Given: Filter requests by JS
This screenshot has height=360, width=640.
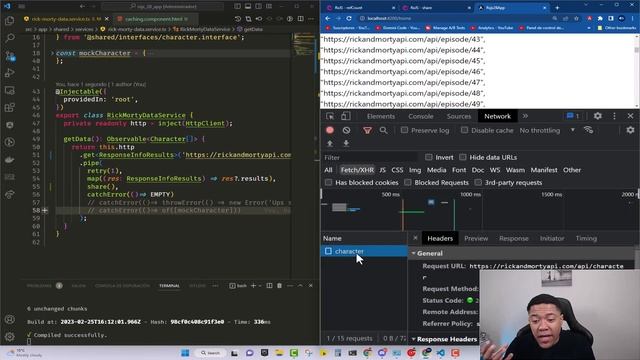Looking at the screenshot, I should tap(382, 170).
